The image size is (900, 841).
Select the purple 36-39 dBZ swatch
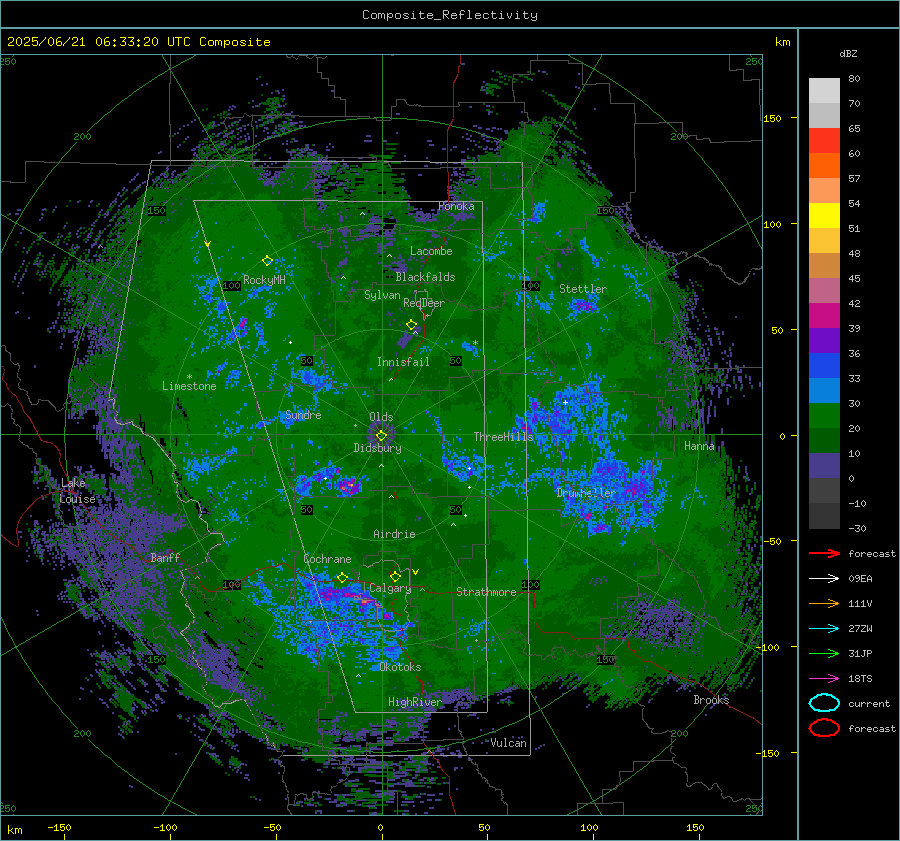824,340
